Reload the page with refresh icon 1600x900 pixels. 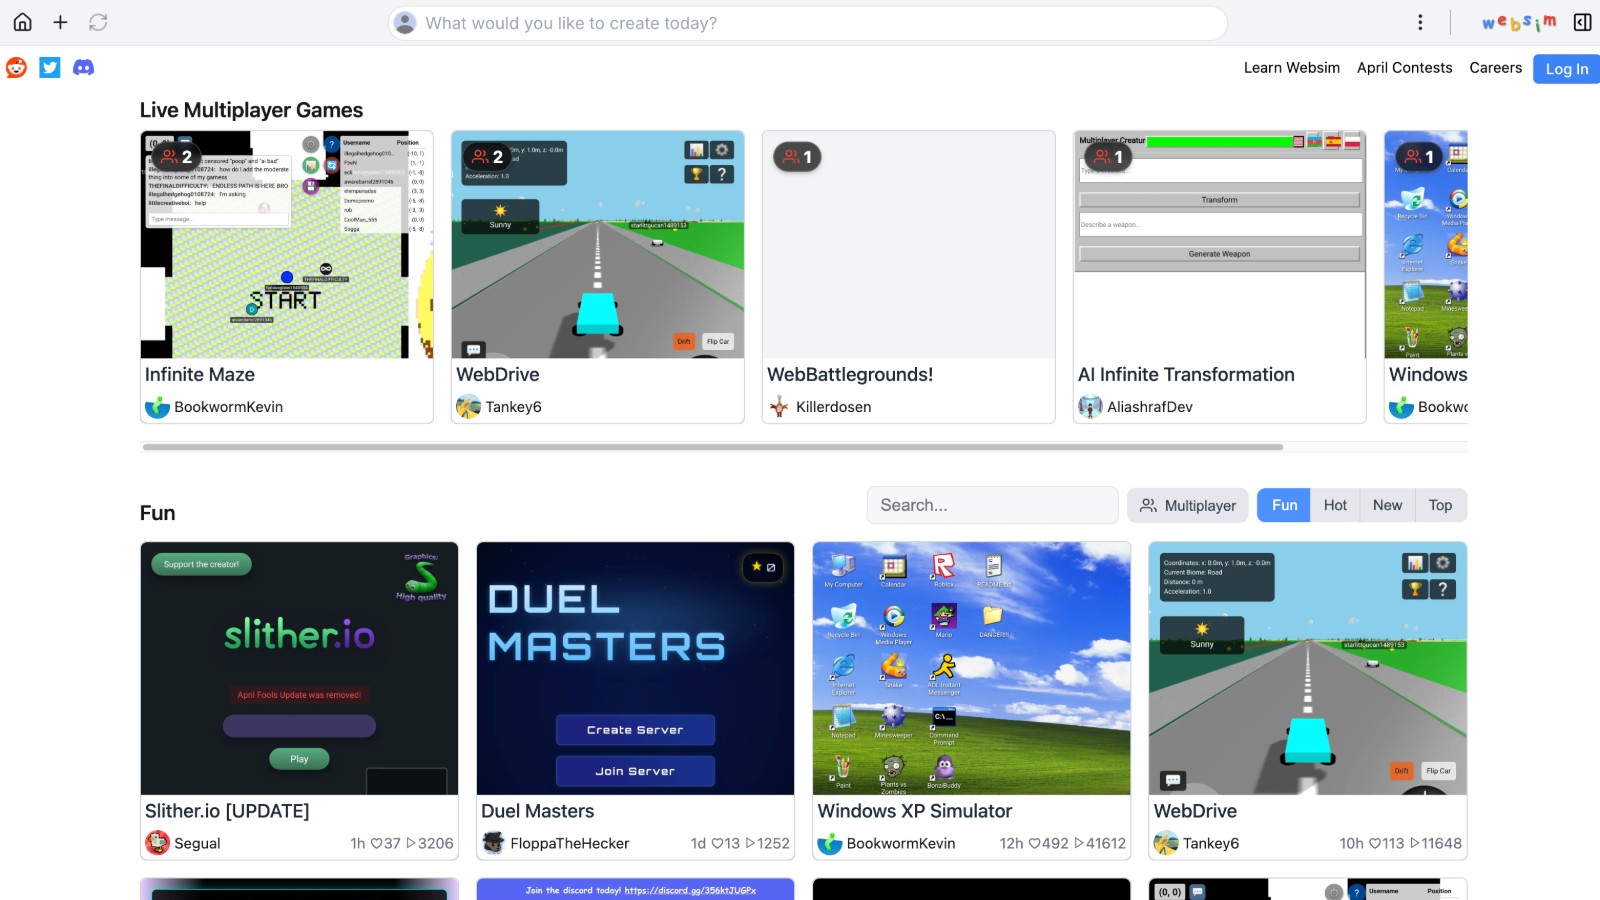[98, 22]
